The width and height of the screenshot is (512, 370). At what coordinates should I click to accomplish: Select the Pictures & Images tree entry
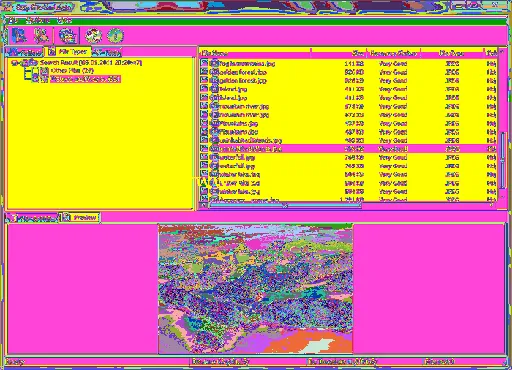point(85,79)
